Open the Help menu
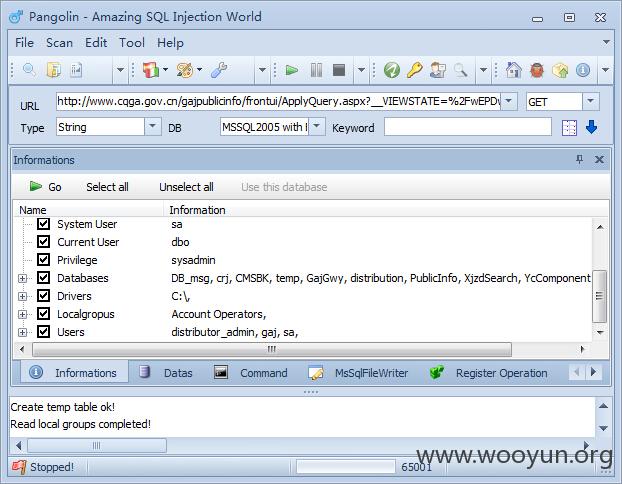The height and width of the screenshot is (484, 622). [170, 42]
